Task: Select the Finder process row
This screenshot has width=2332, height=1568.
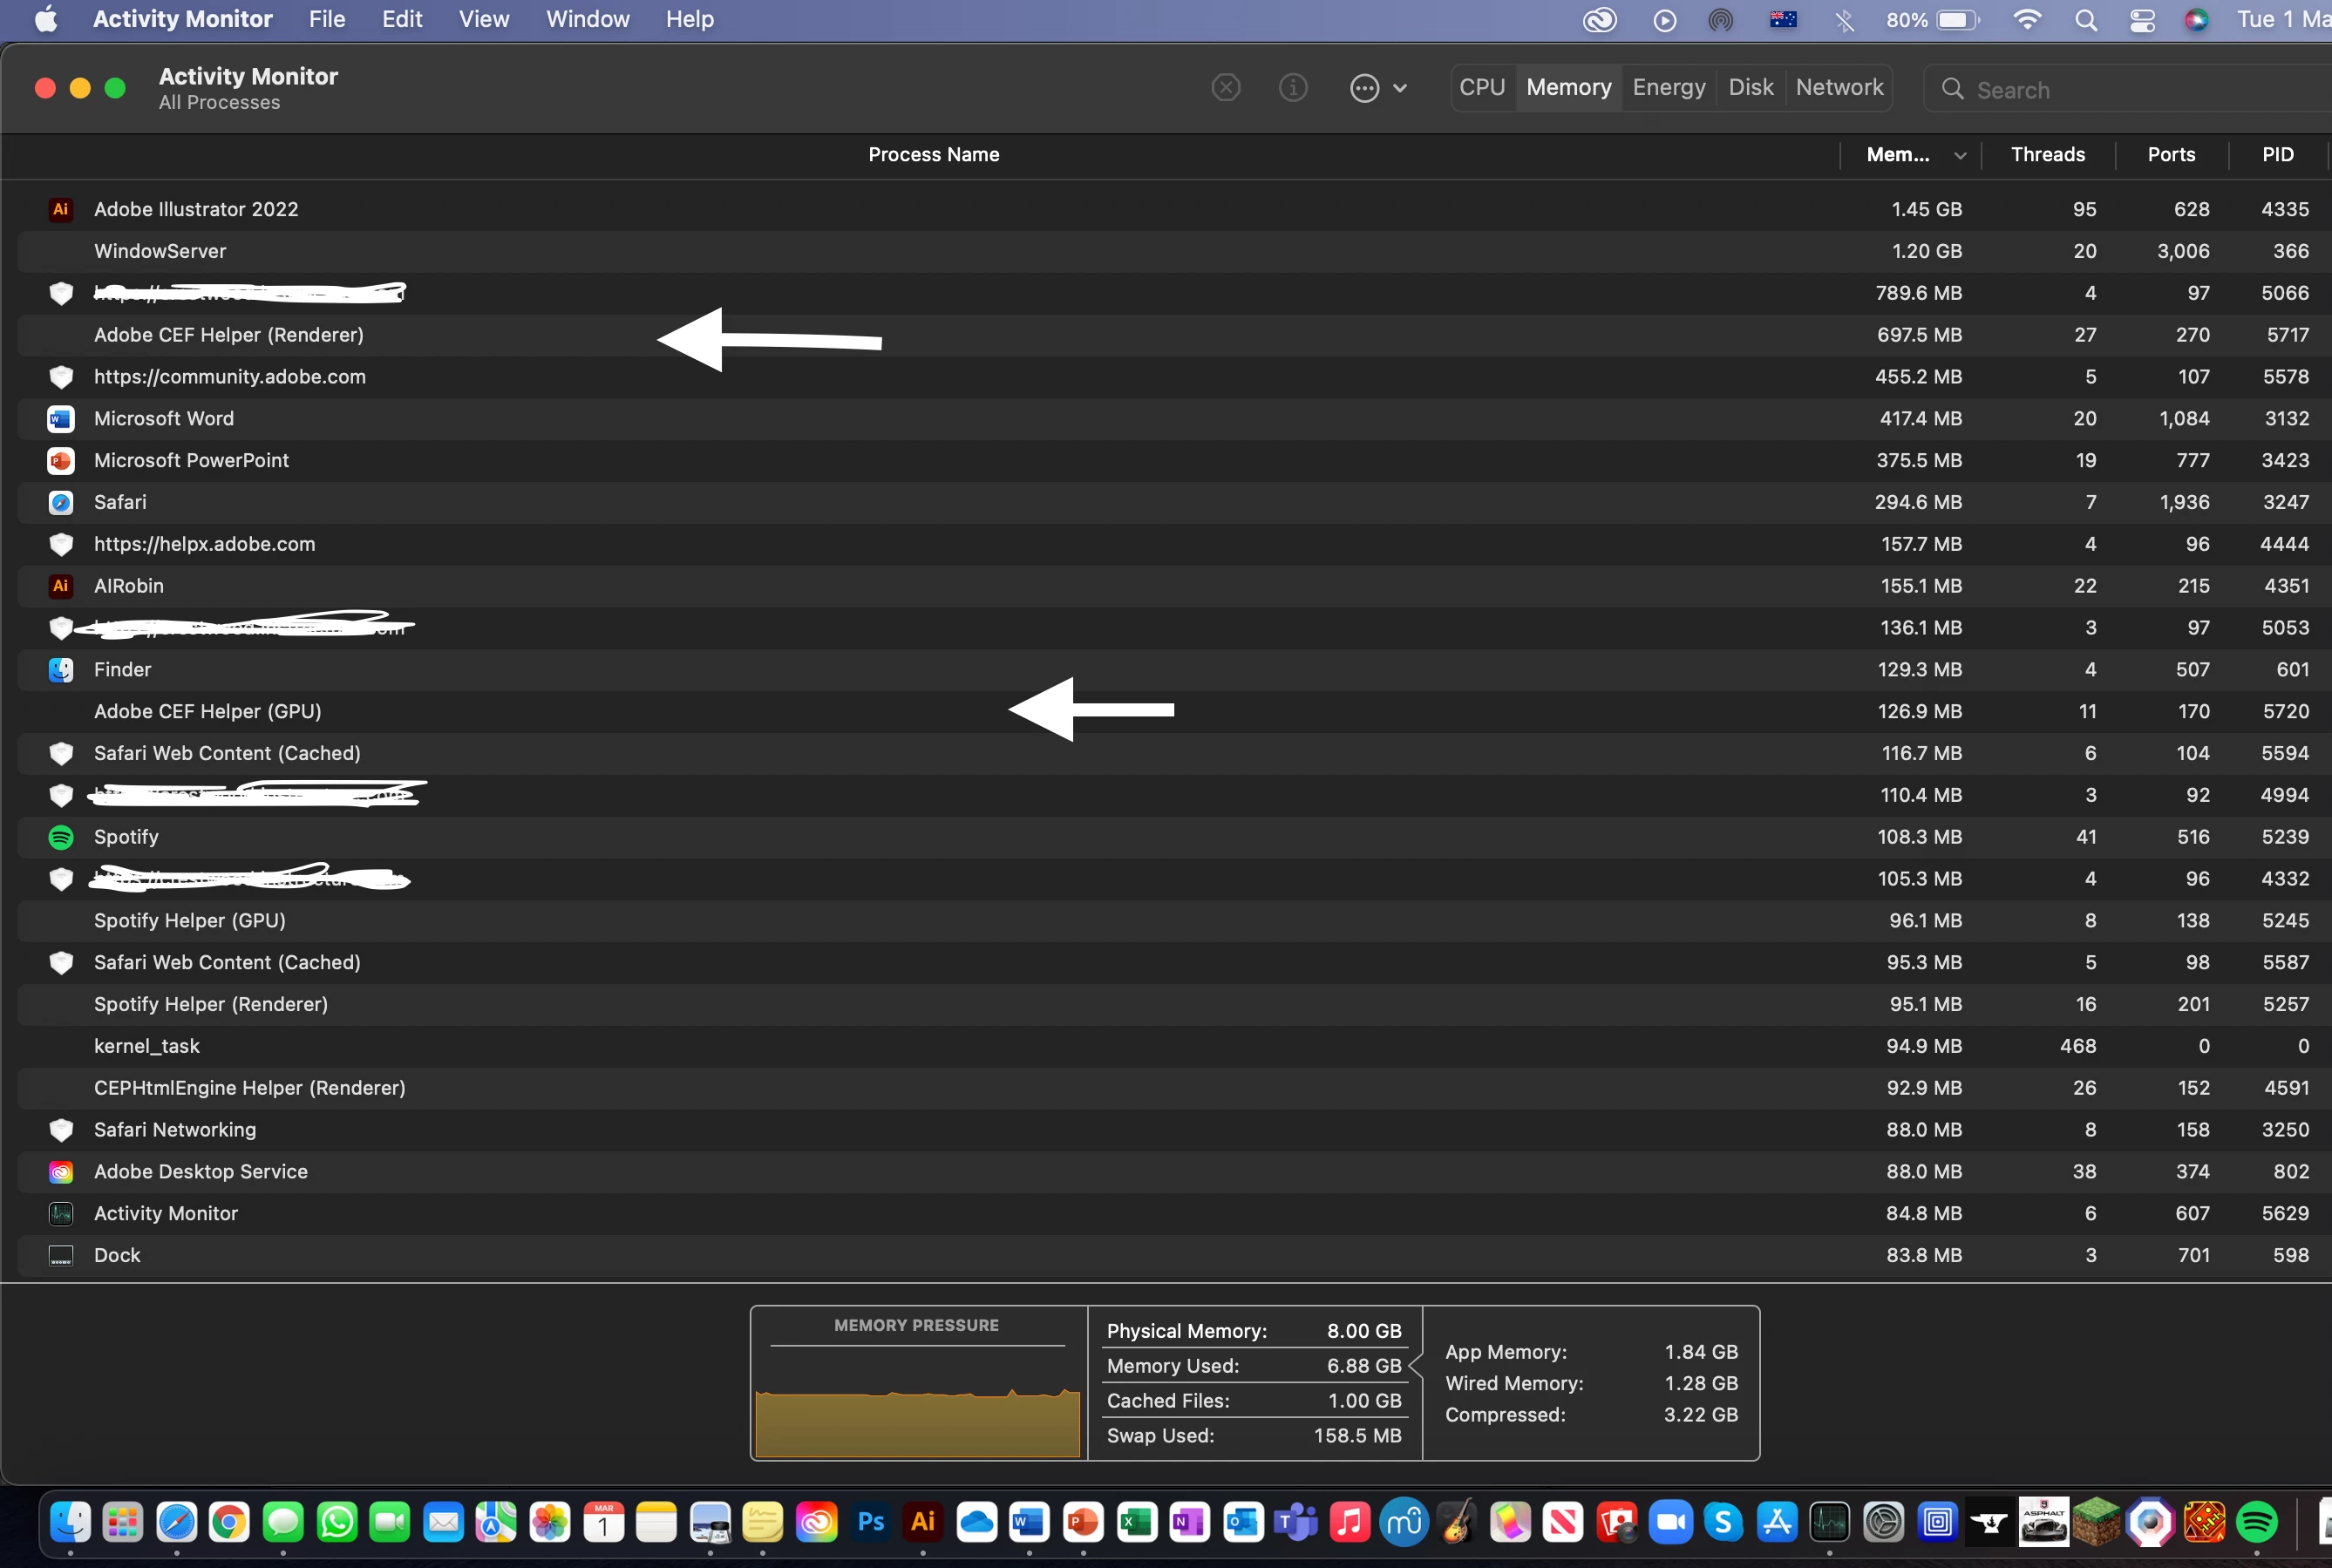Action: click(122, 670)
